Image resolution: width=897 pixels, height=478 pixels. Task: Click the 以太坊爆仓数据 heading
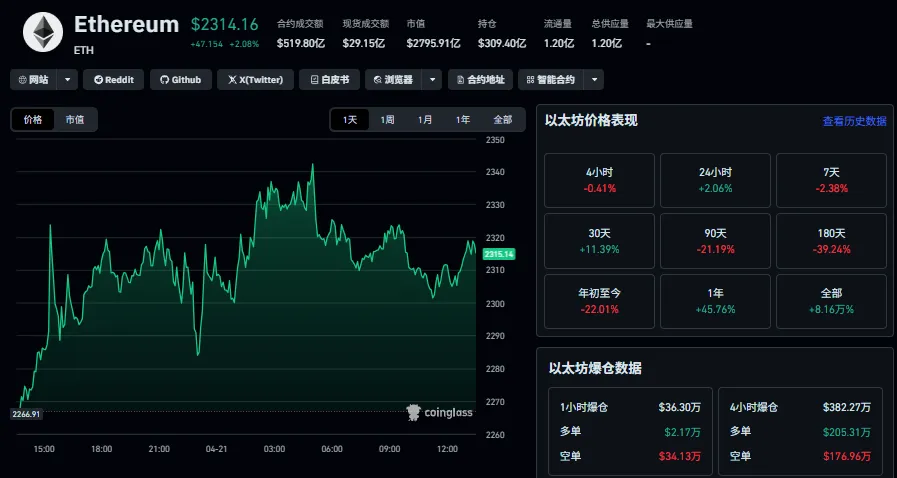point(595,368)
